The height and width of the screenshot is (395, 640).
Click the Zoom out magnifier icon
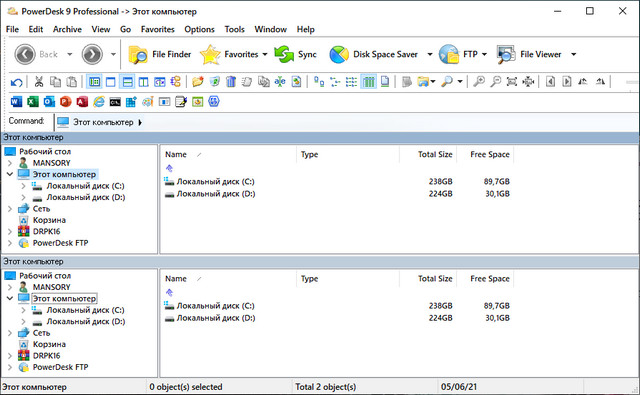coord(495,82)
